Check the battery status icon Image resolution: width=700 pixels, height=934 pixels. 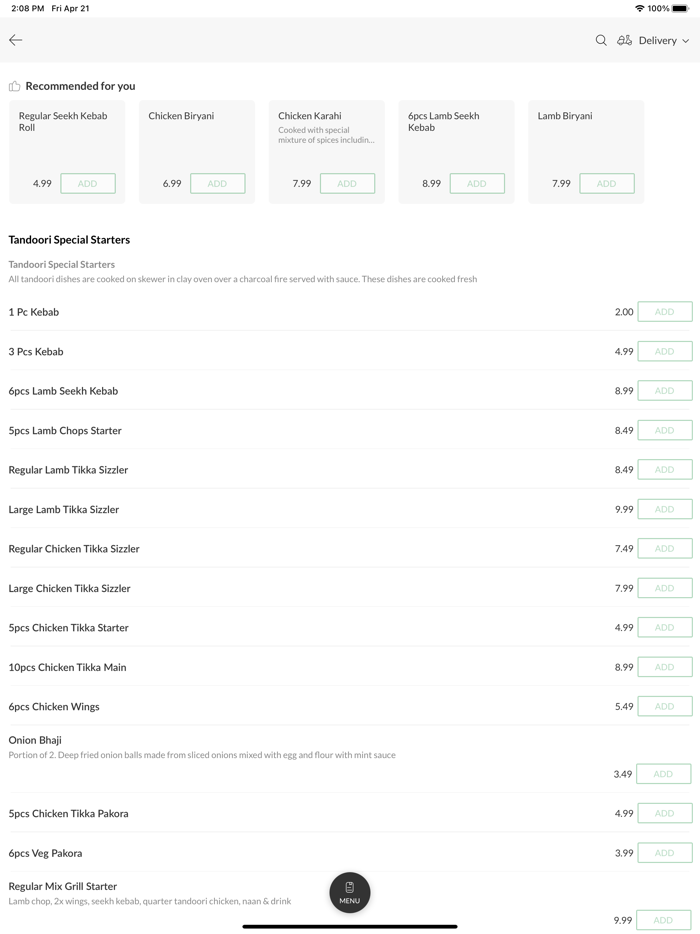coord(680,8)
